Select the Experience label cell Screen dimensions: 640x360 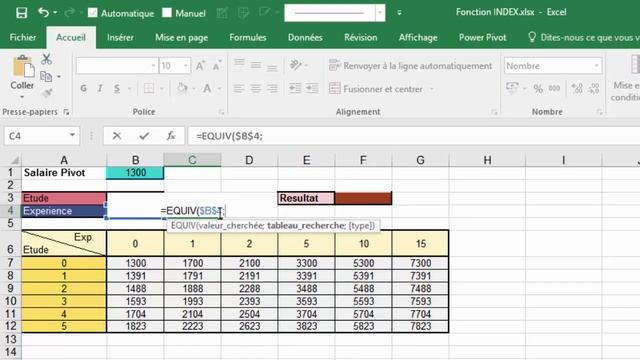[x=64, y=211]
